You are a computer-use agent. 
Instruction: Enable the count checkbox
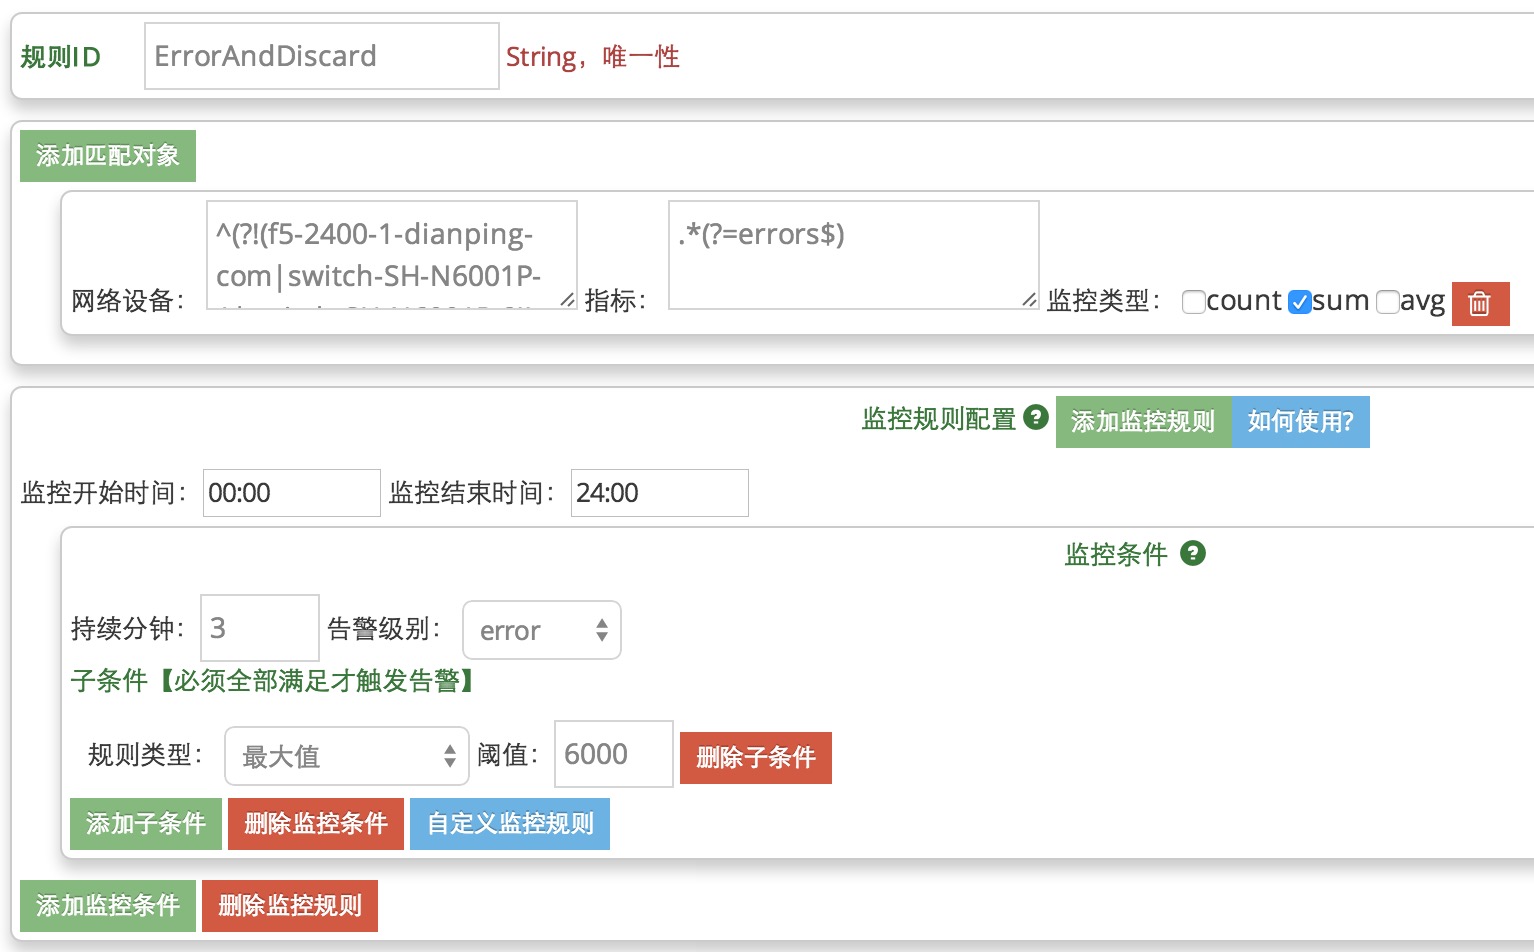[x=1193, y=302]
